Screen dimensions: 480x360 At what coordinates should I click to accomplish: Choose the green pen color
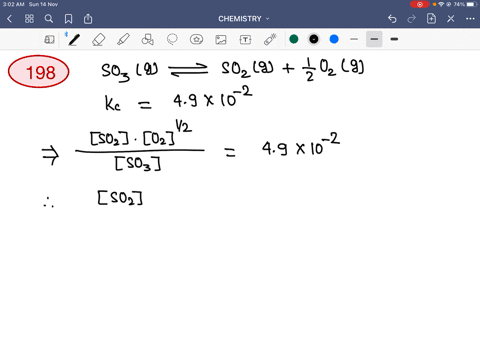[x=294, y=39]
